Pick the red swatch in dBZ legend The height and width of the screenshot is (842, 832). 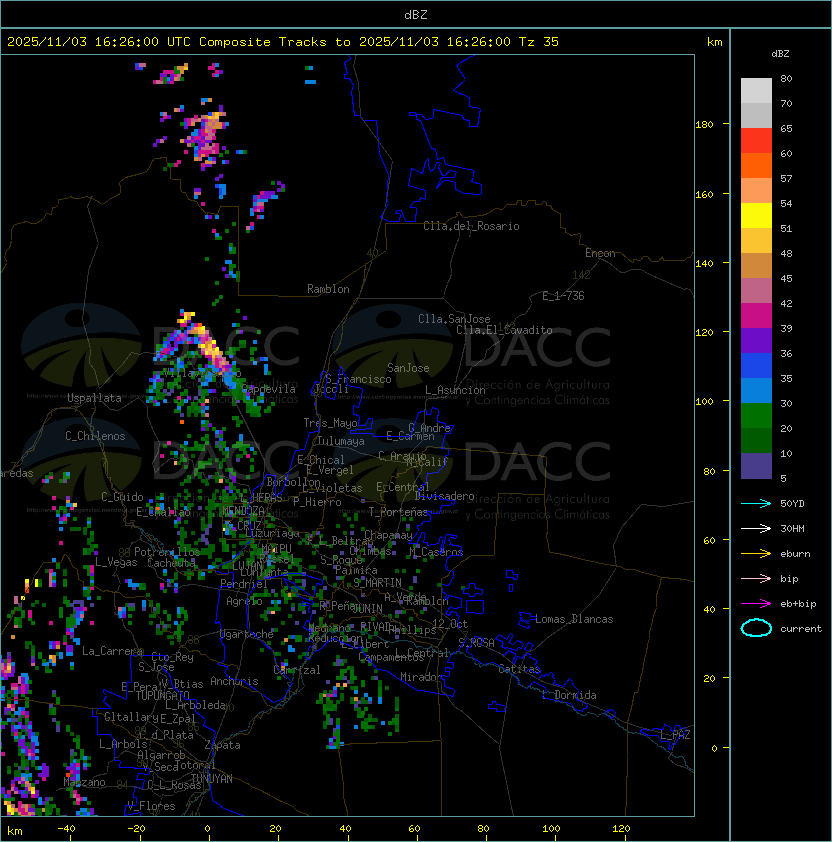[x=756, y=141]
